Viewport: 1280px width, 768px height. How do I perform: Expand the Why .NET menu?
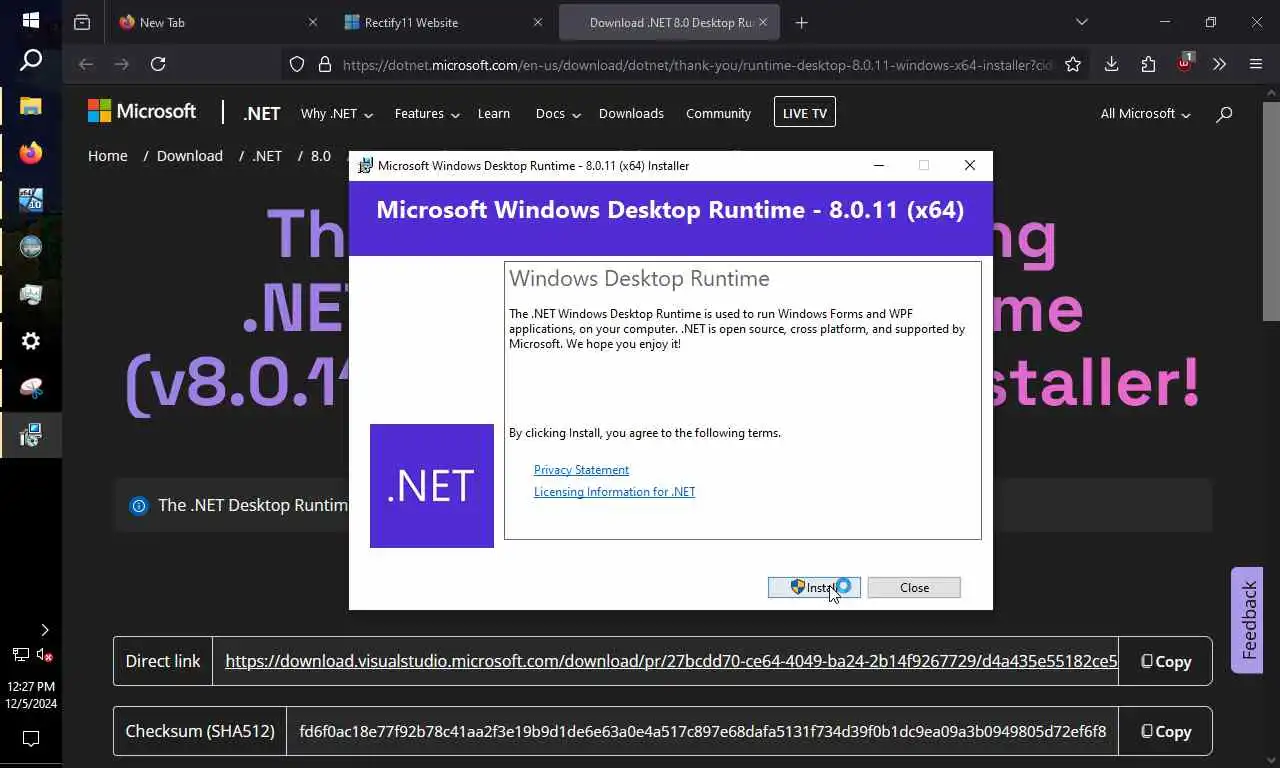tap(337, 114)
